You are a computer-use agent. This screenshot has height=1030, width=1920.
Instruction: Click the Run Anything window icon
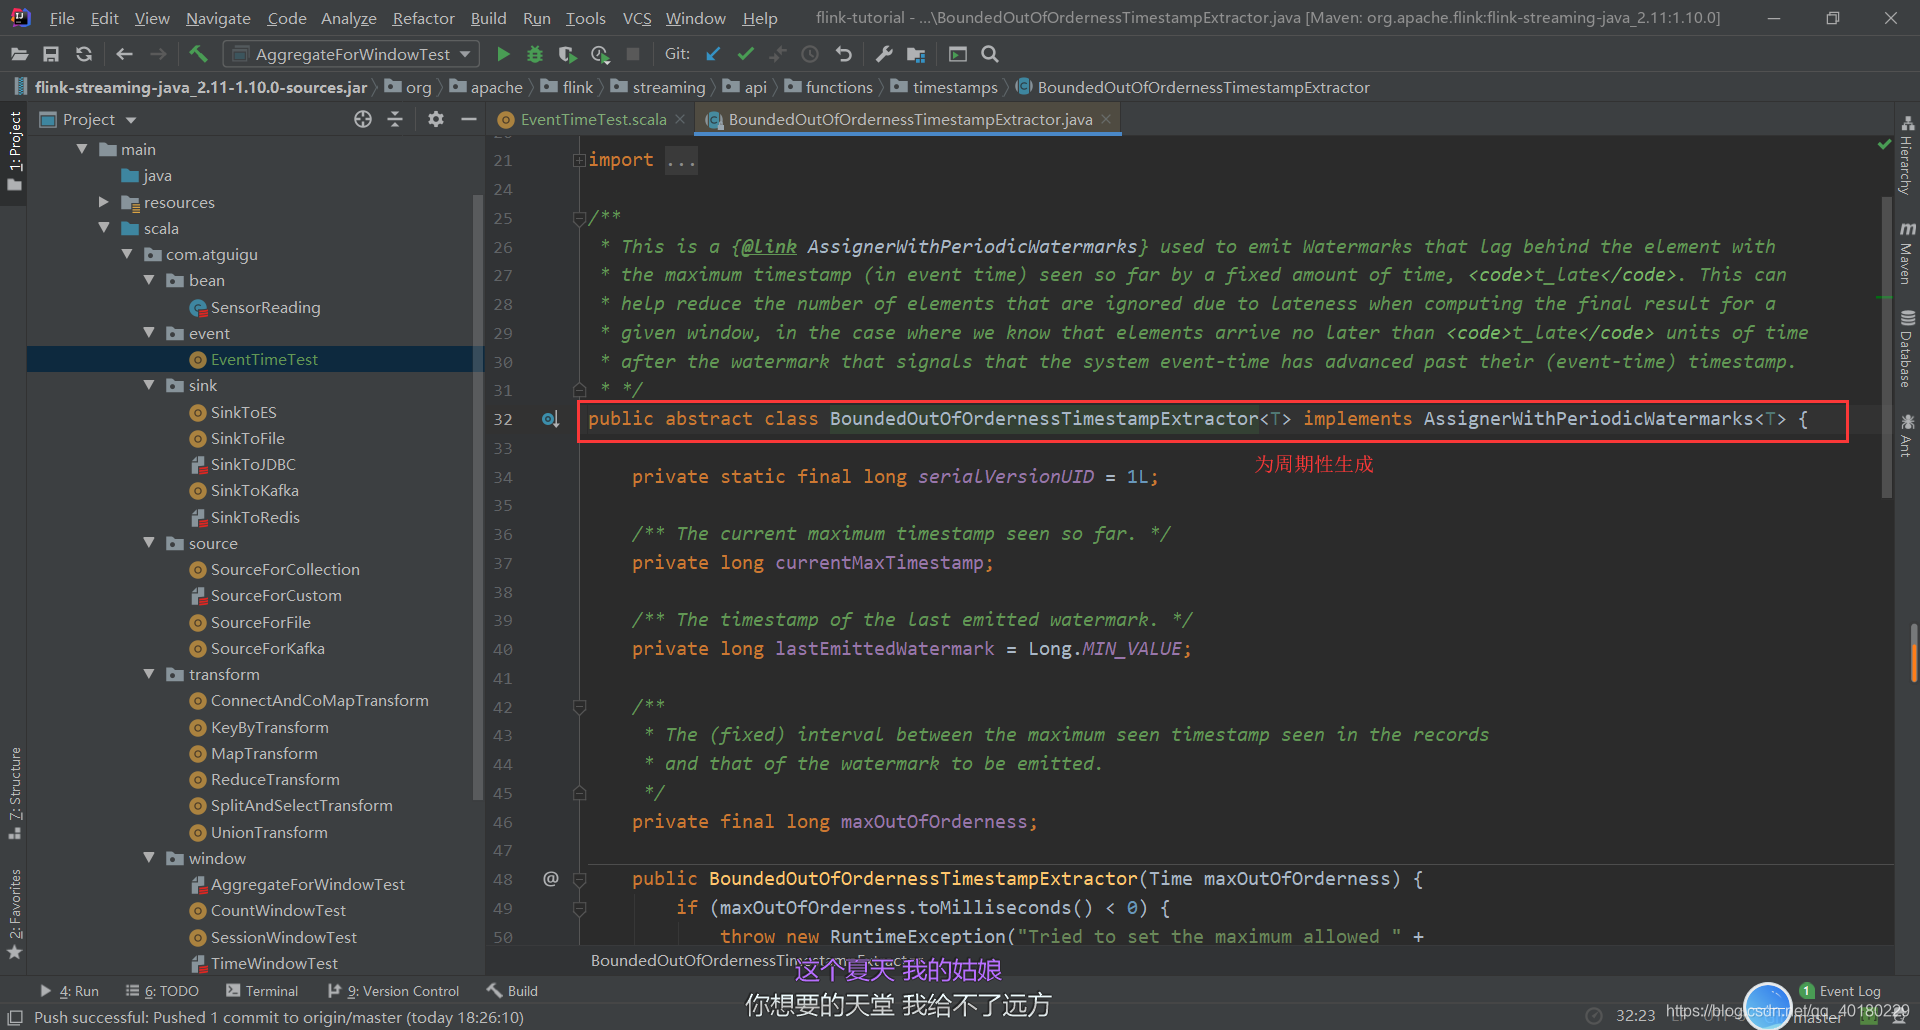click(x=957, y=54)
